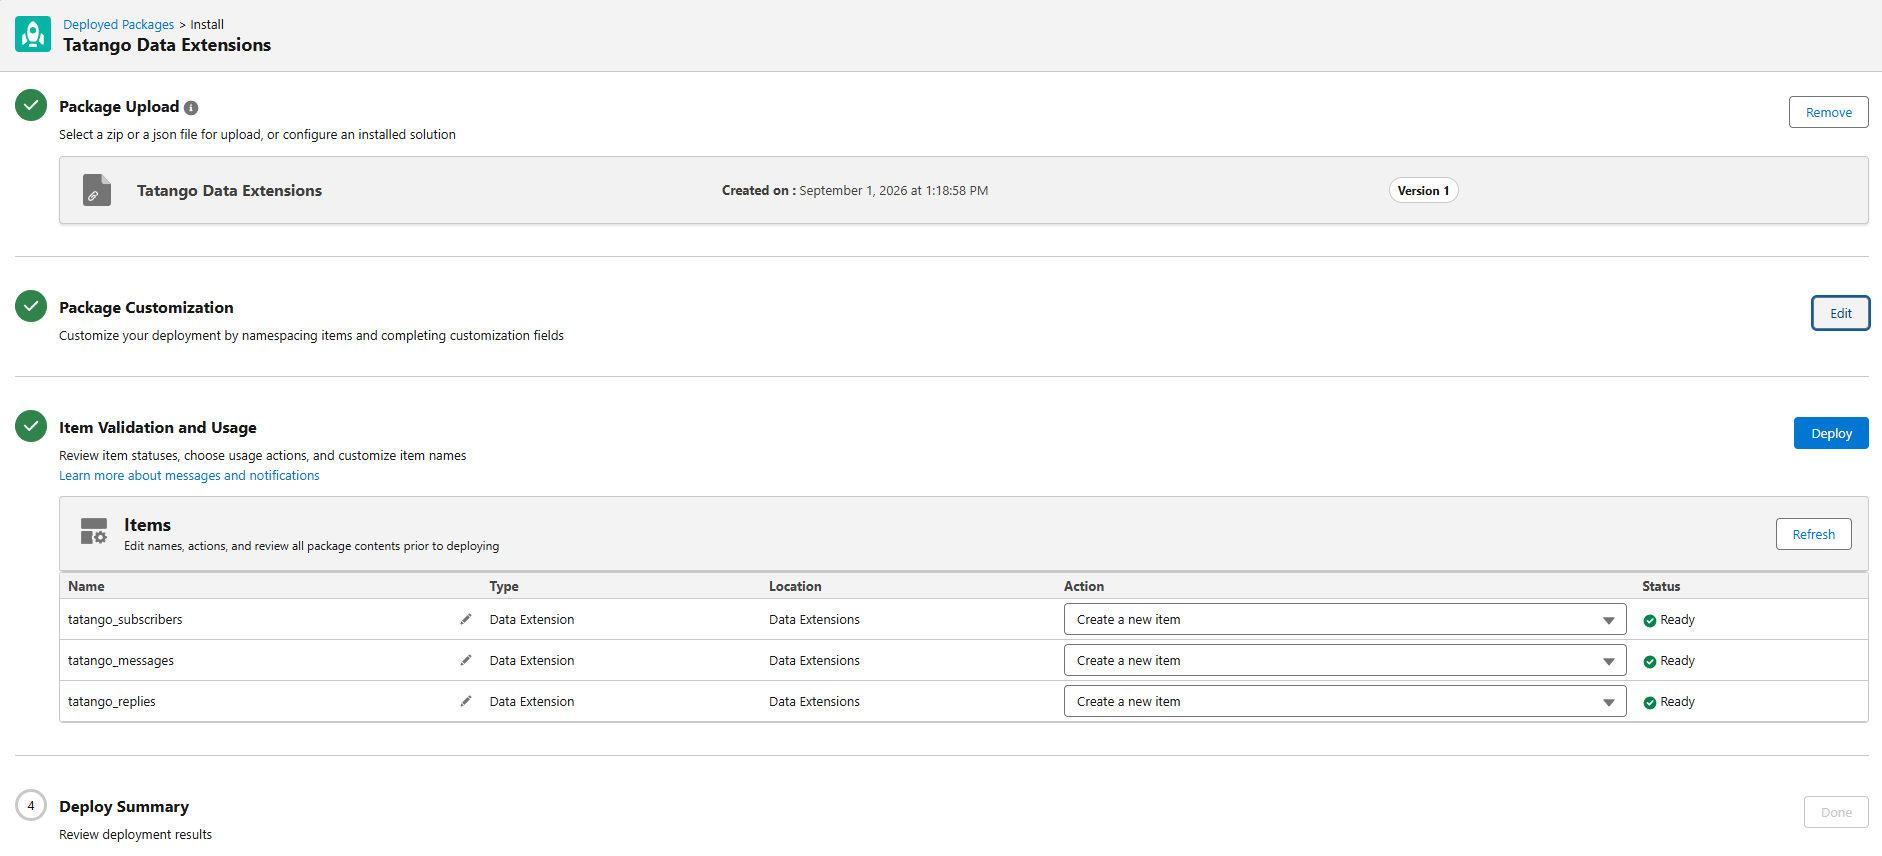Click the Created on date text
Image resolution: width=1882 pixels, height=856 pixels.
(x=855, y=190)
